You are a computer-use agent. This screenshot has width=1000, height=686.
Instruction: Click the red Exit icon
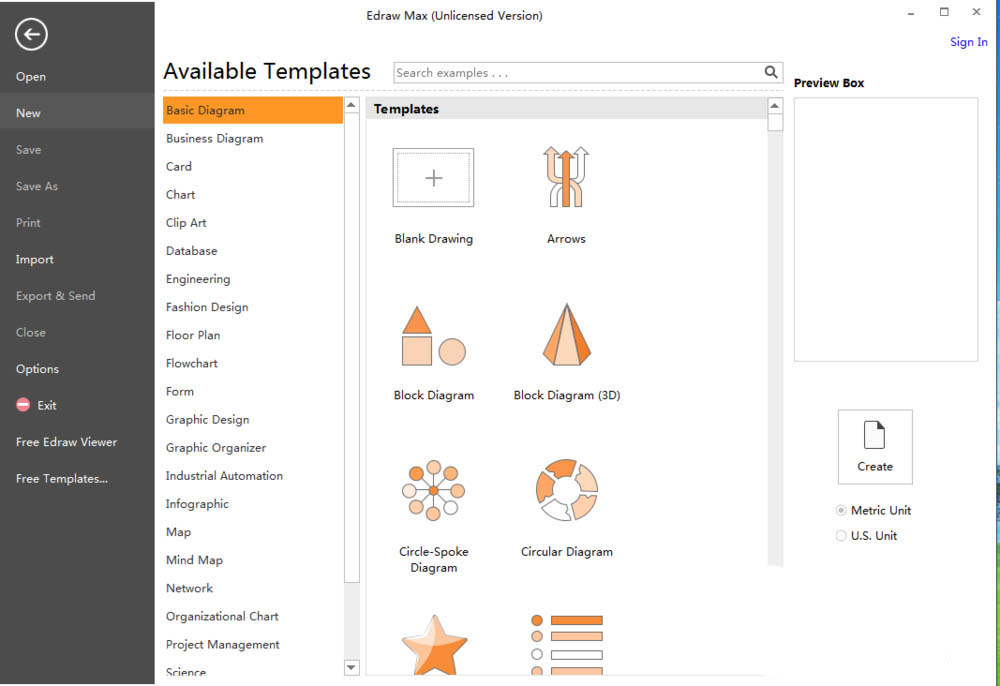(23, 405)
